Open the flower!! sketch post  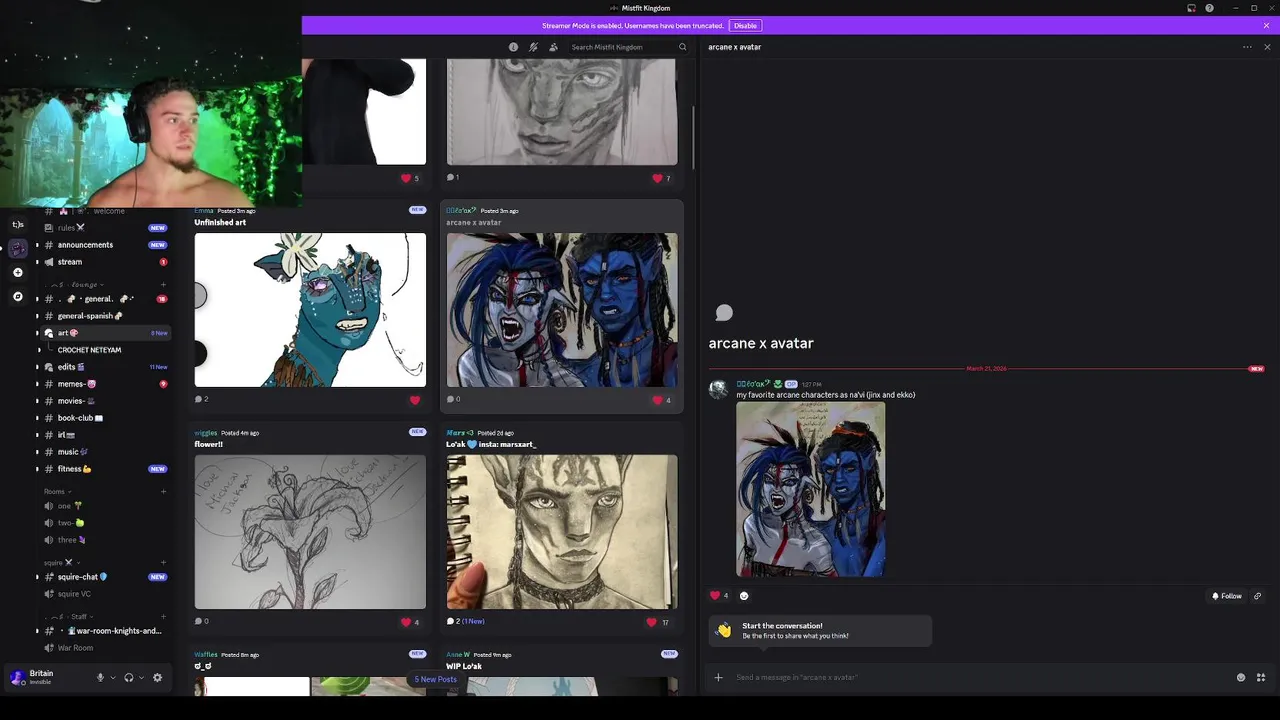click(x=310, y=532)
